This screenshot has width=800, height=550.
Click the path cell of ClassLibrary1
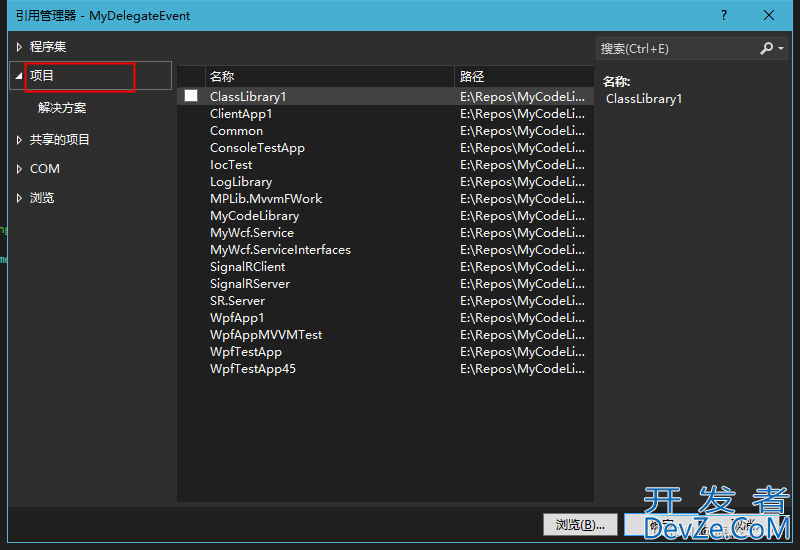click(x=522, y=96)
